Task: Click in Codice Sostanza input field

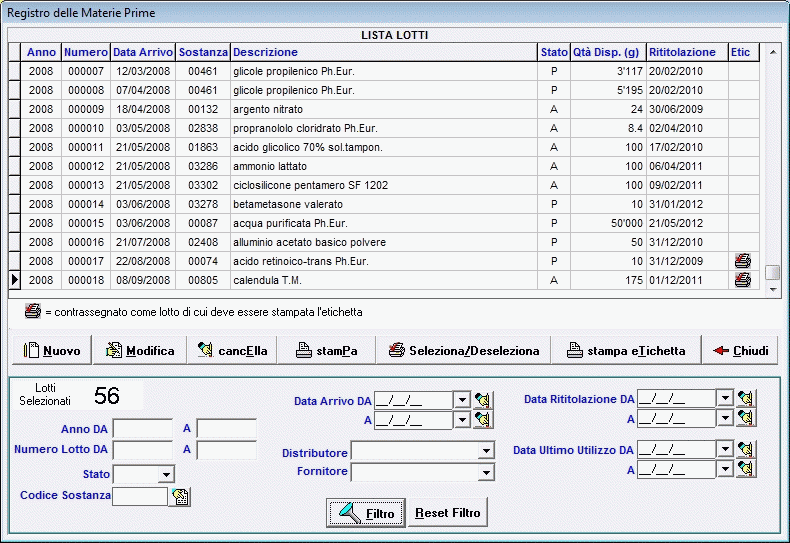Action: (140, 496)
